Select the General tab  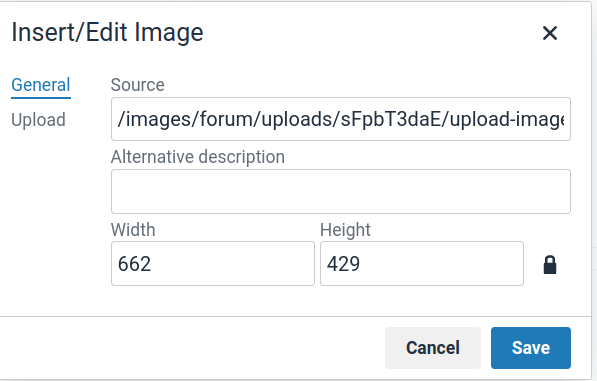(x=41, y=85)
